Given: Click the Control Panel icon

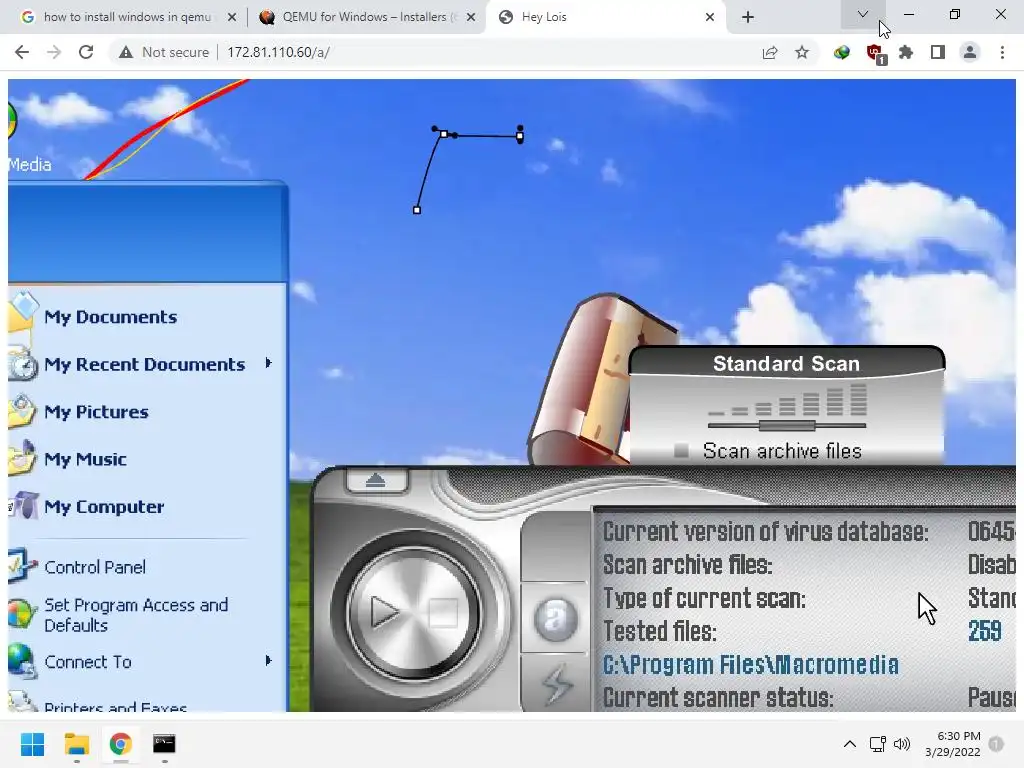Looking at the screenshot, I should click(22, 566).
